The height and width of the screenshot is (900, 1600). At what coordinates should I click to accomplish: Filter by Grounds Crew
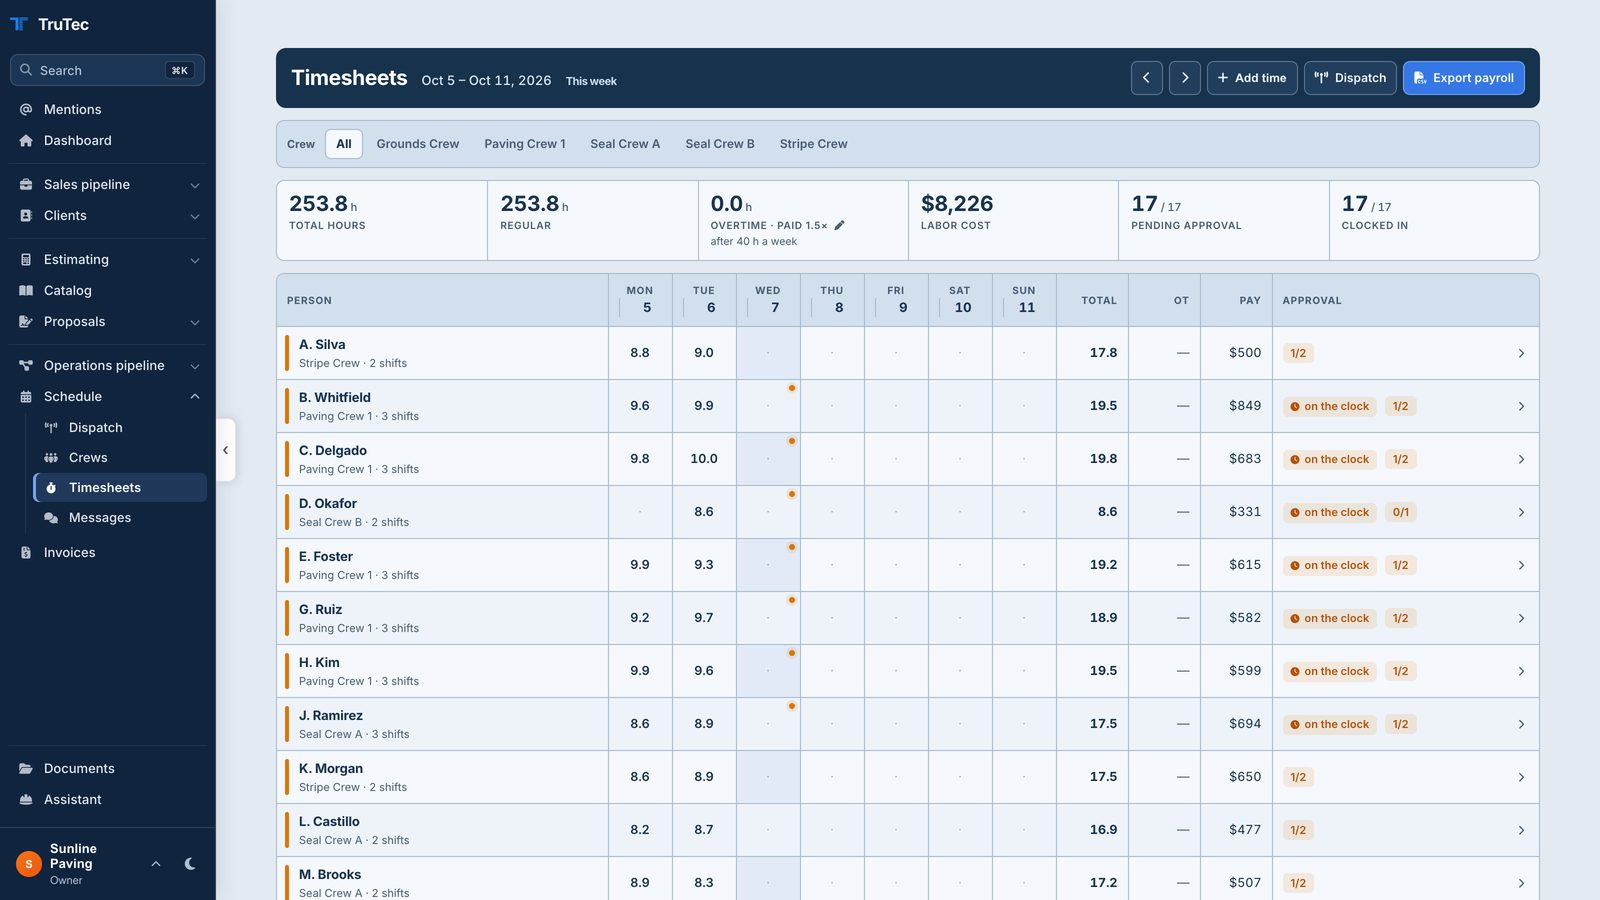pos(418,144)
